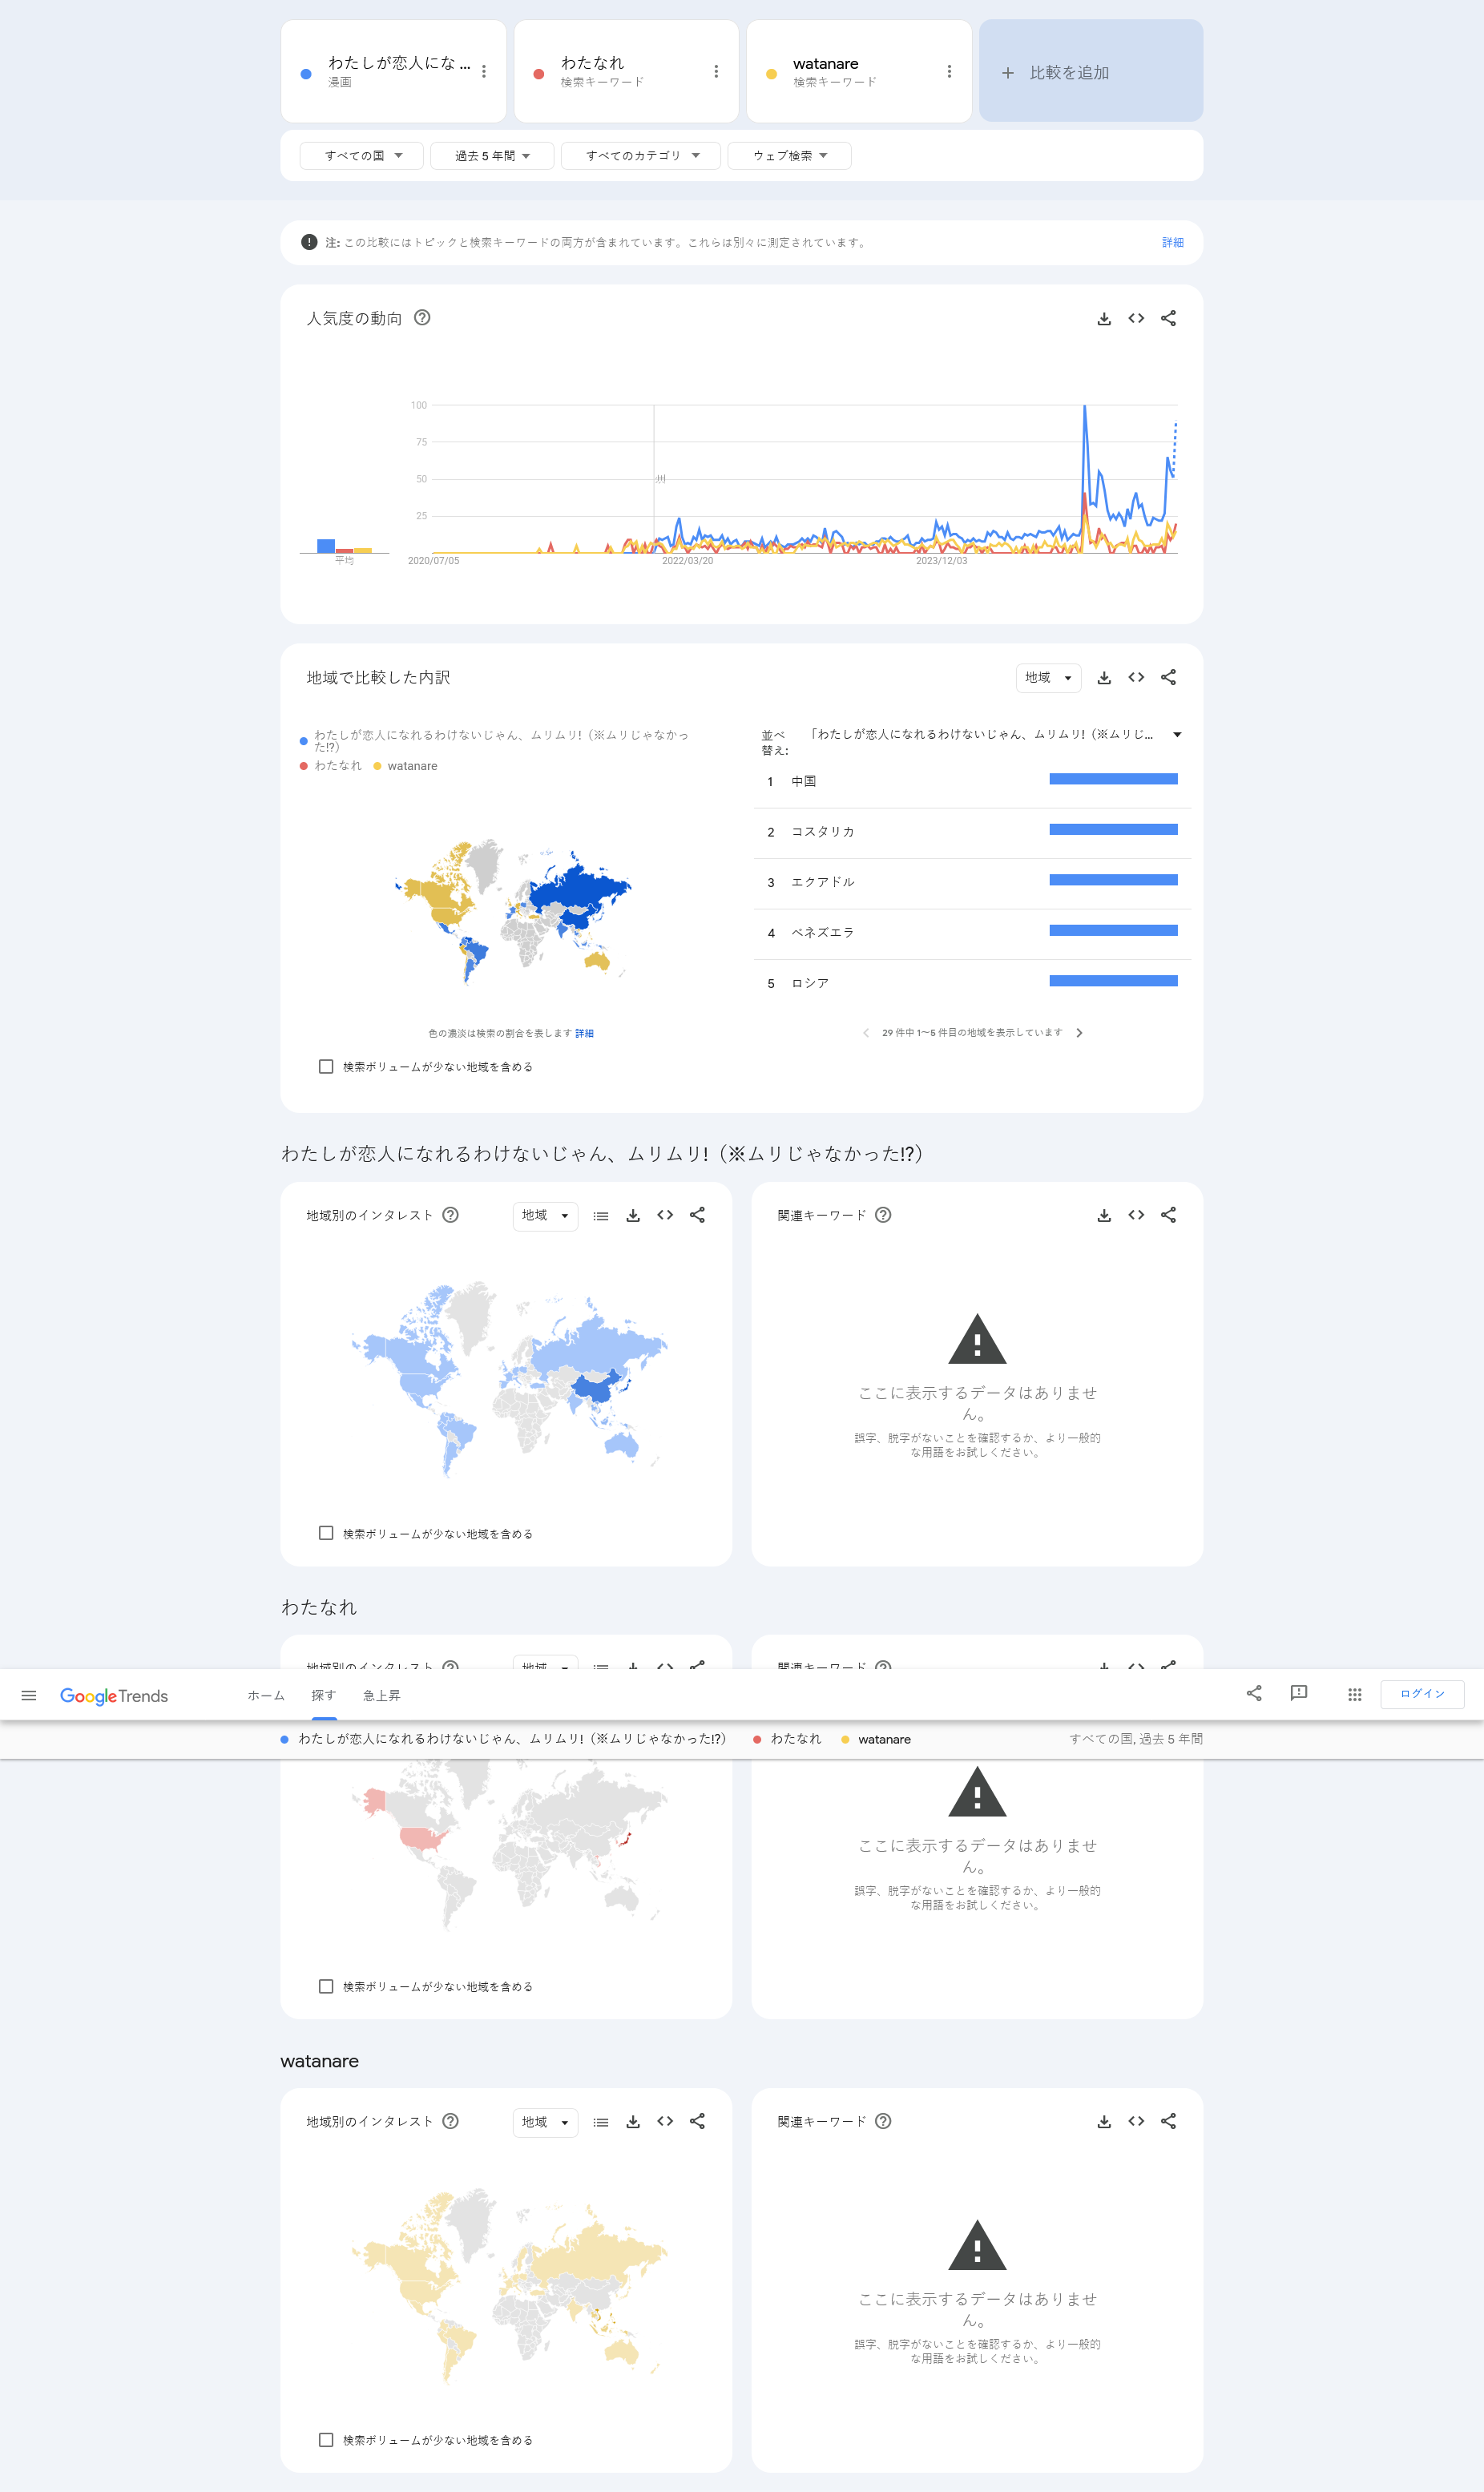Open 地域 dropdown in 地域で比較した内訳

(x=1048, y=678)
